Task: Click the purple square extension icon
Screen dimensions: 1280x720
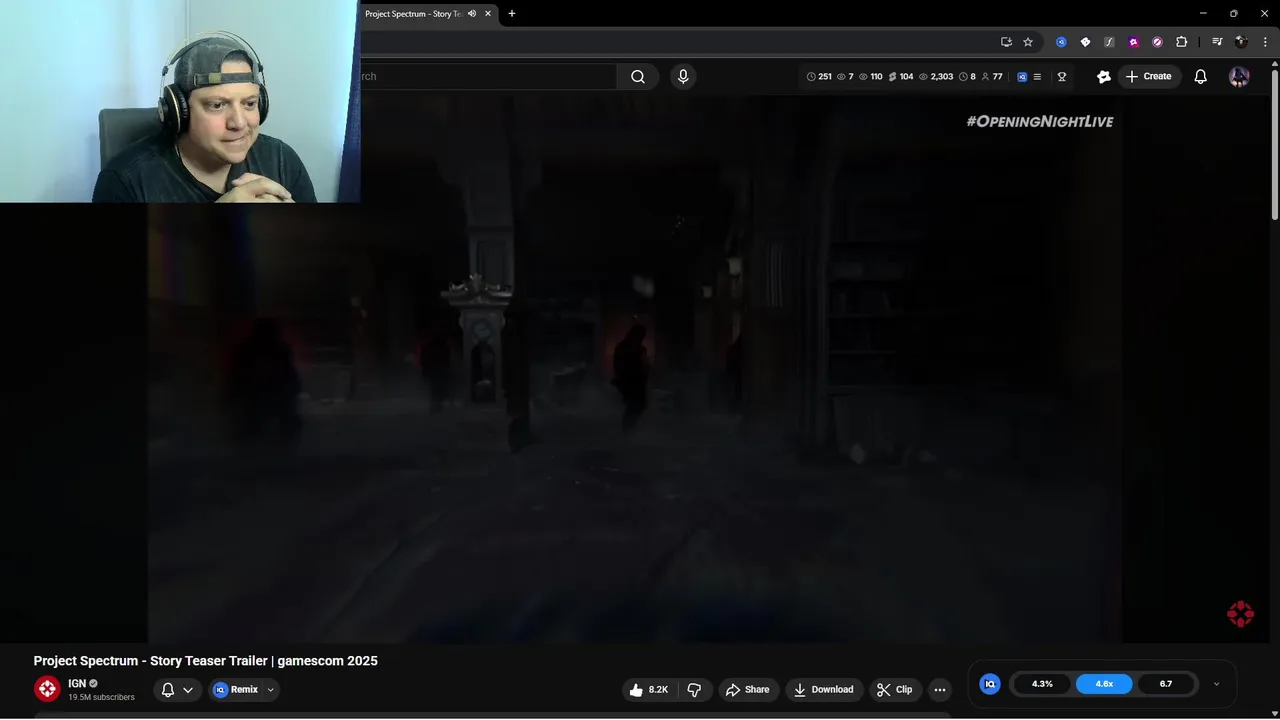Action: tap(1133, 42)
